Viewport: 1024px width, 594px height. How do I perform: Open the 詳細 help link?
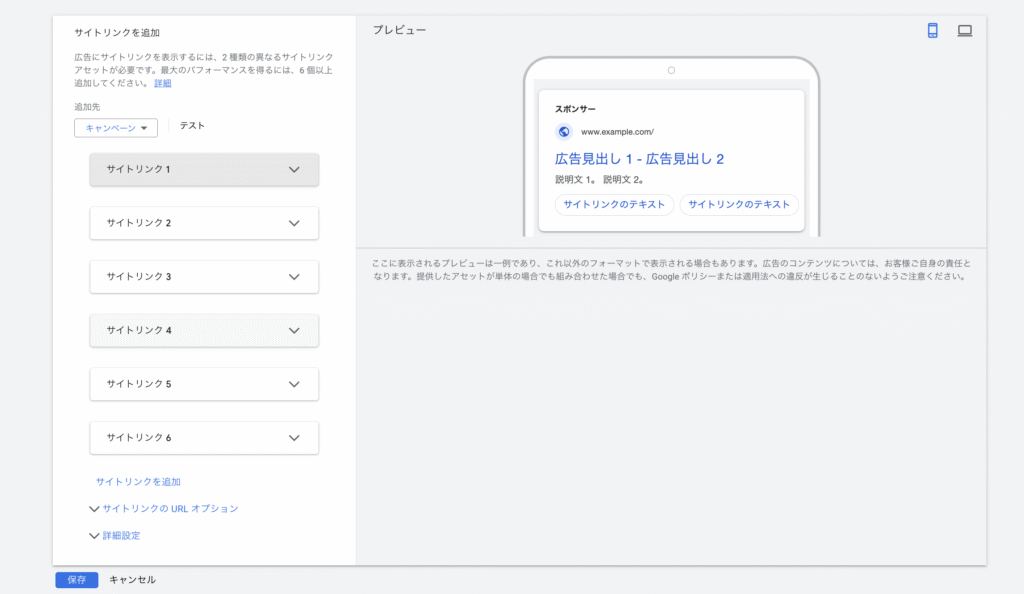tap(162, 84)
